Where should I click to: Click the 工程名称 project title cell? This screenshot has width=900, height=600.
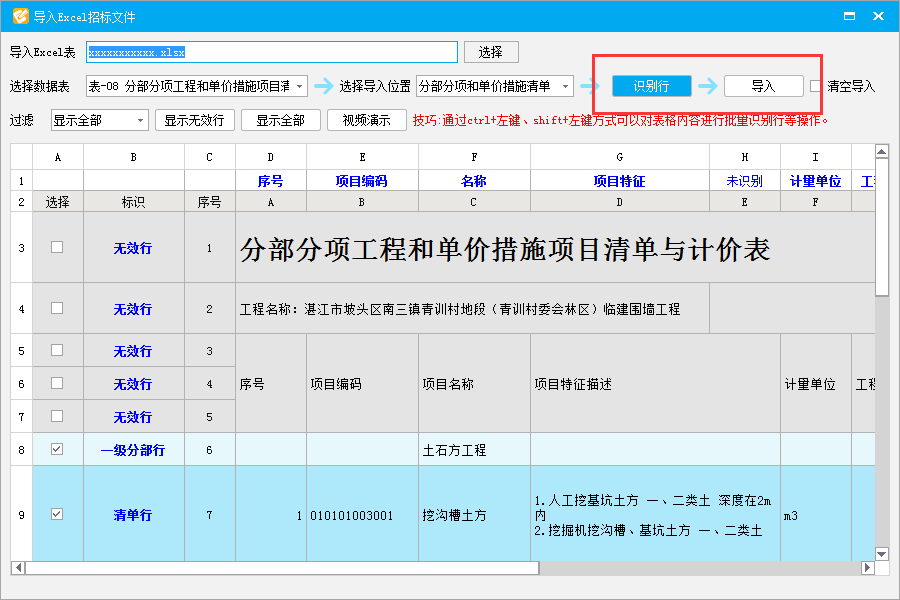(x=472, y=308)
